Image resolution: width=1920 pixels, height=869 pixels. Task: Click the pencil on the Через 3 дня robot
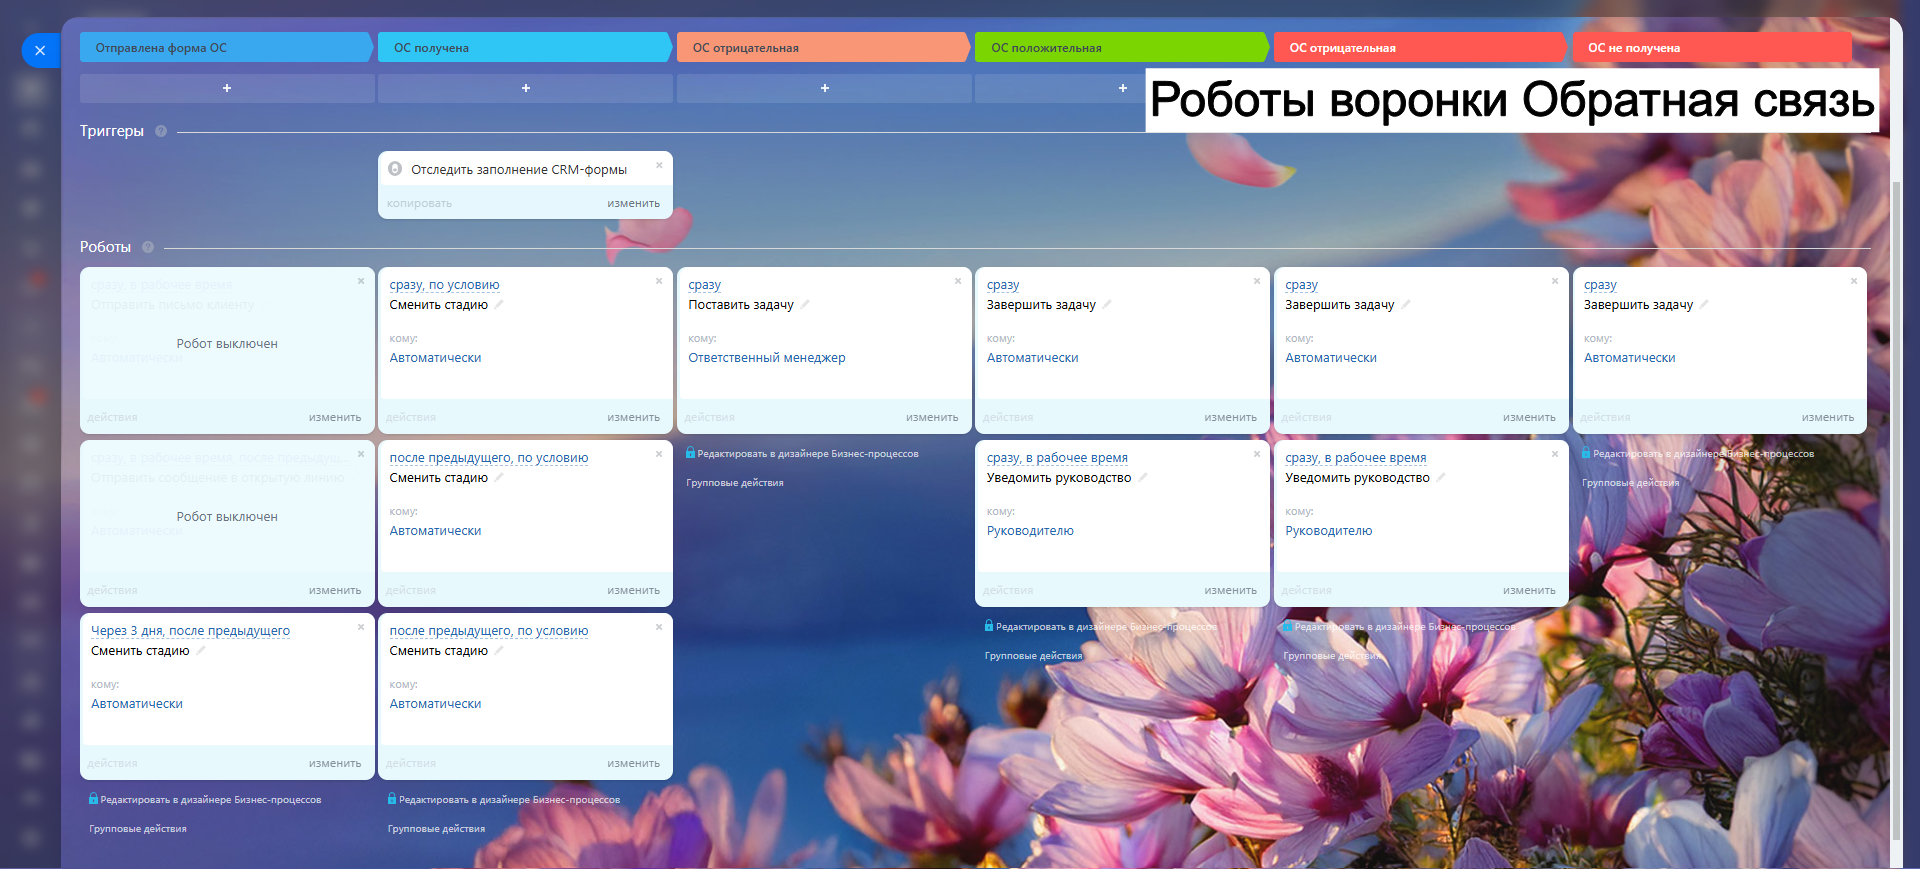pyautogui.click(x=201, y=650)
